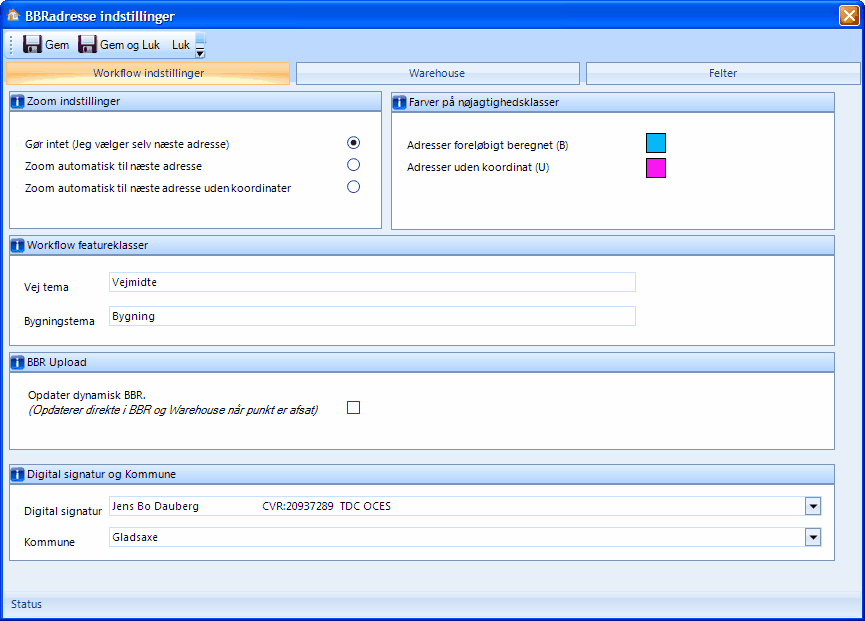Click the italic note about BBR og Warehouse
865x621 pixels.
pos(173,410)
